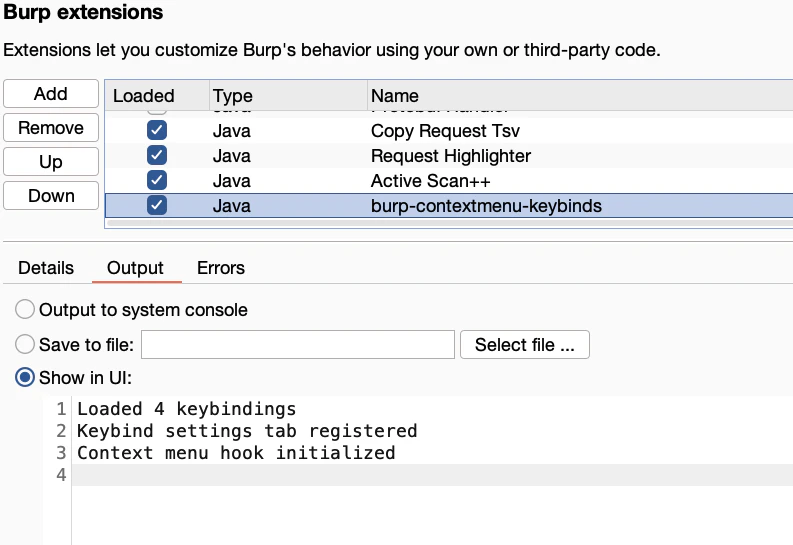The width and height of the screenshot is (793, 545).
Task: Click the Save to file path field
Action: tap(298, 345)
